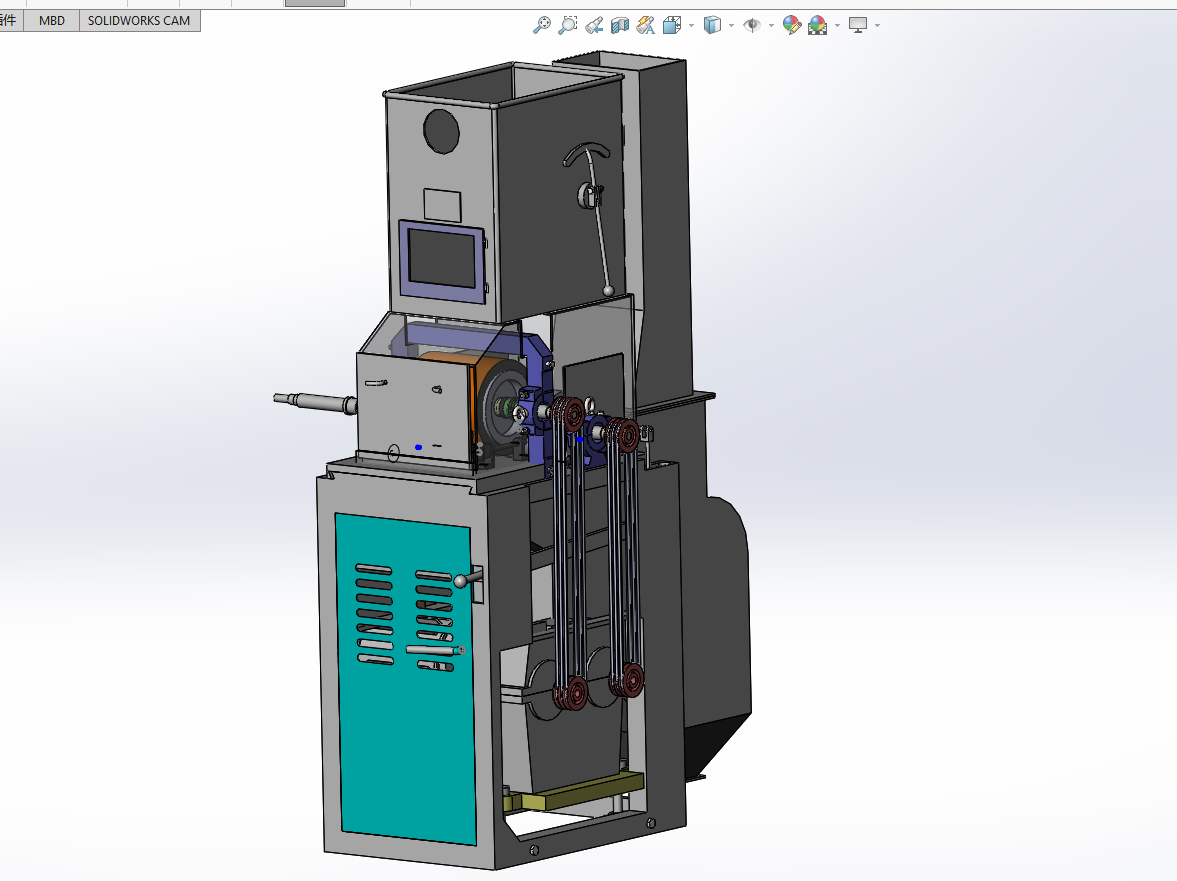The image size is (1177, 881).
Task: Click the Apply Scene icon
Action: [817, 26]
